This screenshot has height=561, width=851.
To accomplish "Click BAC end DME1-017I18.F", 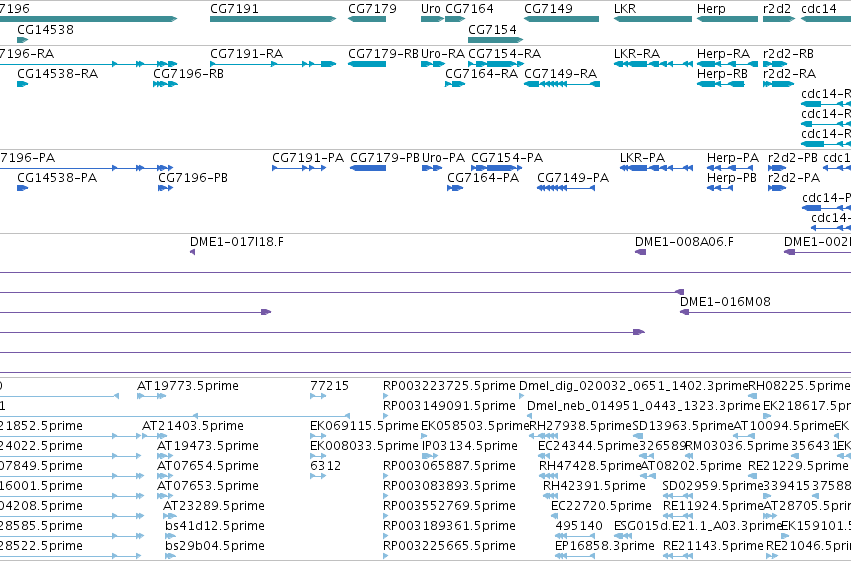I will coord(193,252).
